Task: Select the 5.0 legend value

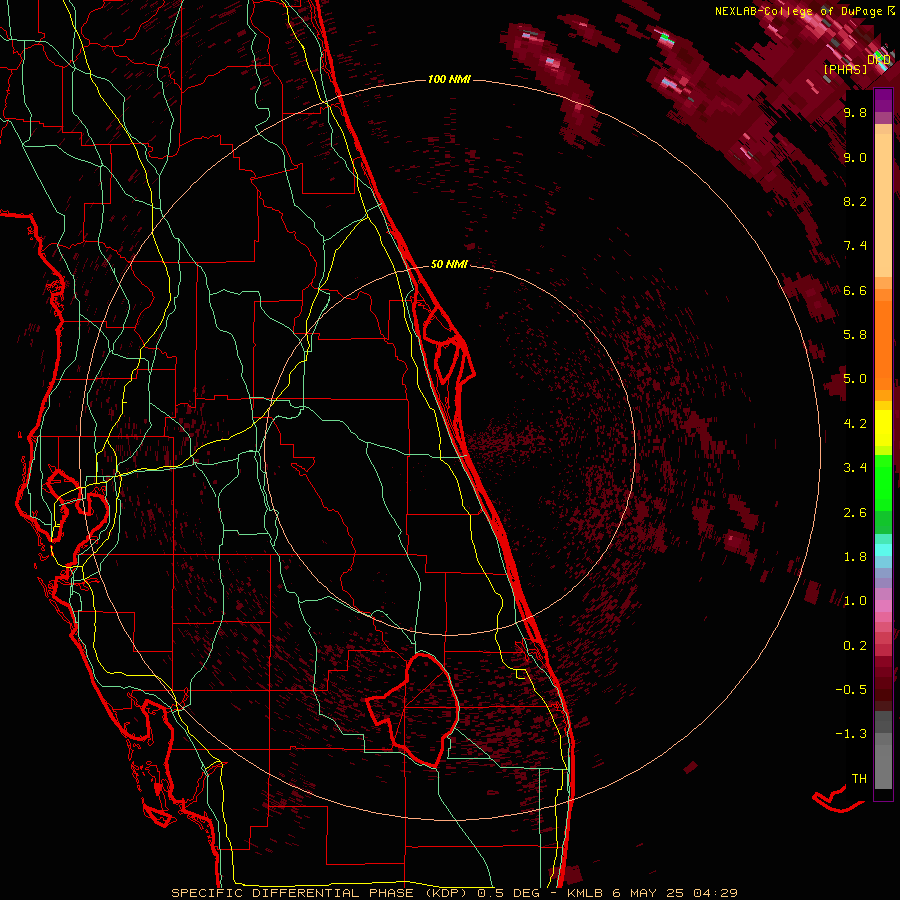Action: tap(855, 379)
